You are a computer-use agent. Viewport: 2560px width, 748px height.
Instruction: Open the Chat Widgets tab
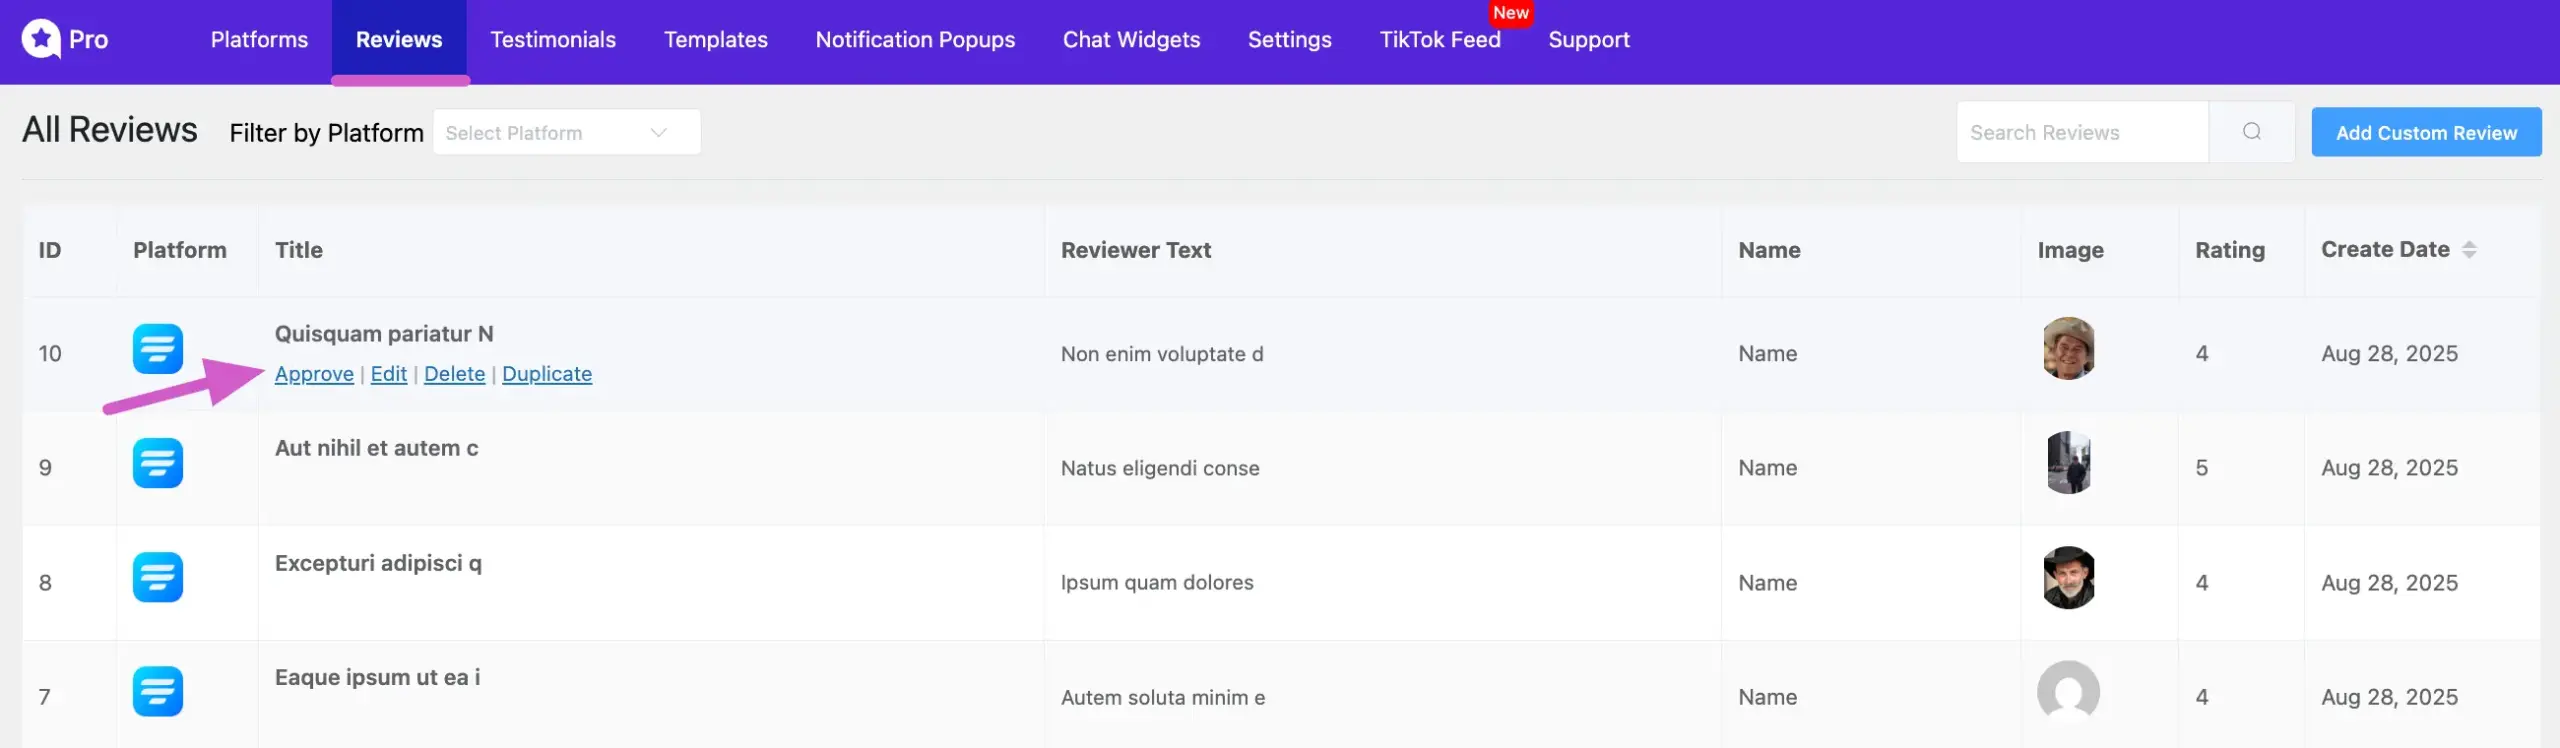pos(1131,40)
